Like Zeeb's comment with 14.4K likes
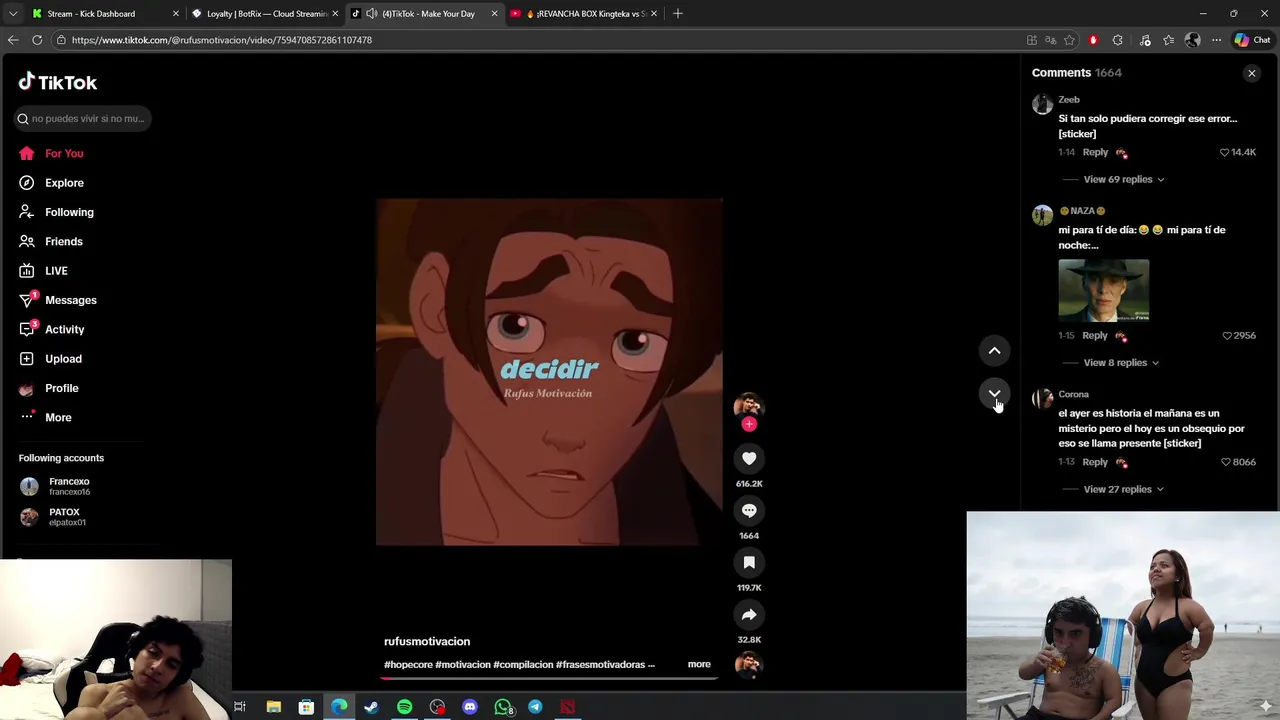Viewport: 1280px width, 720px height. (x=1224, y=152)
